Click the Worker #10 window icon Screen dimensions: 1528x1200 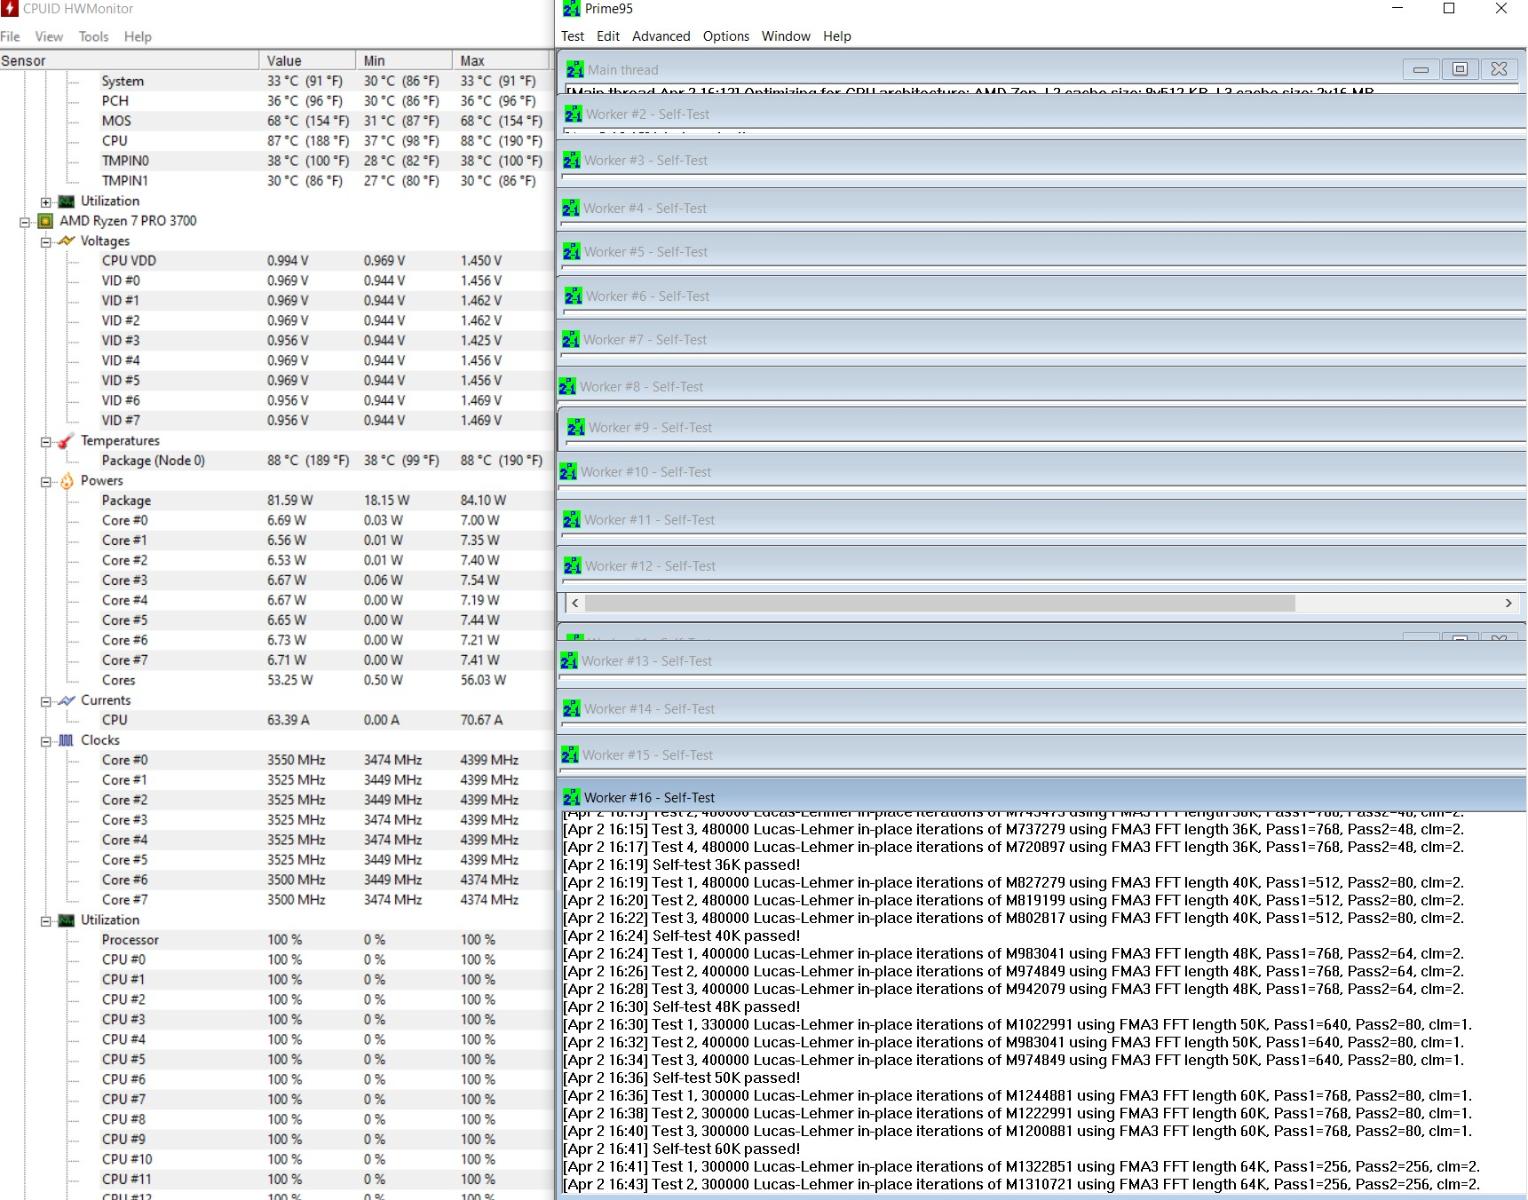point(568,472)
